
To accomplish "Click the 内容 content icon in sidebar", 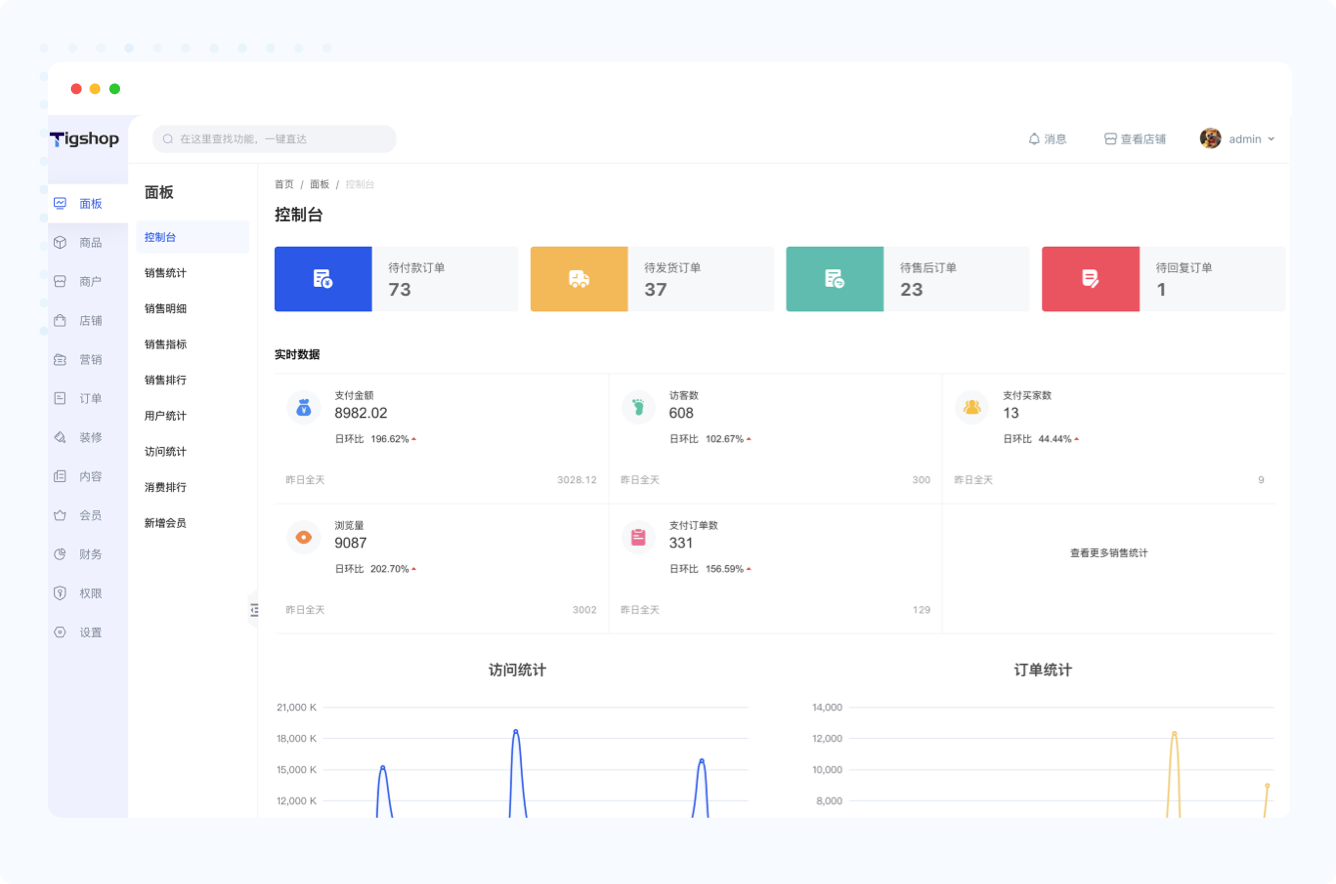I will (x=60, y=476).
